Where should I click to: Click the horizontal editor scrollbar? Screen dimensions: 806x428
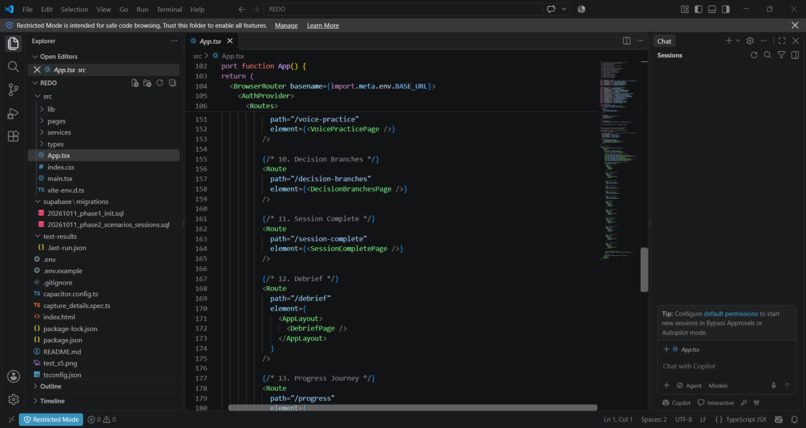pos(413,407)
